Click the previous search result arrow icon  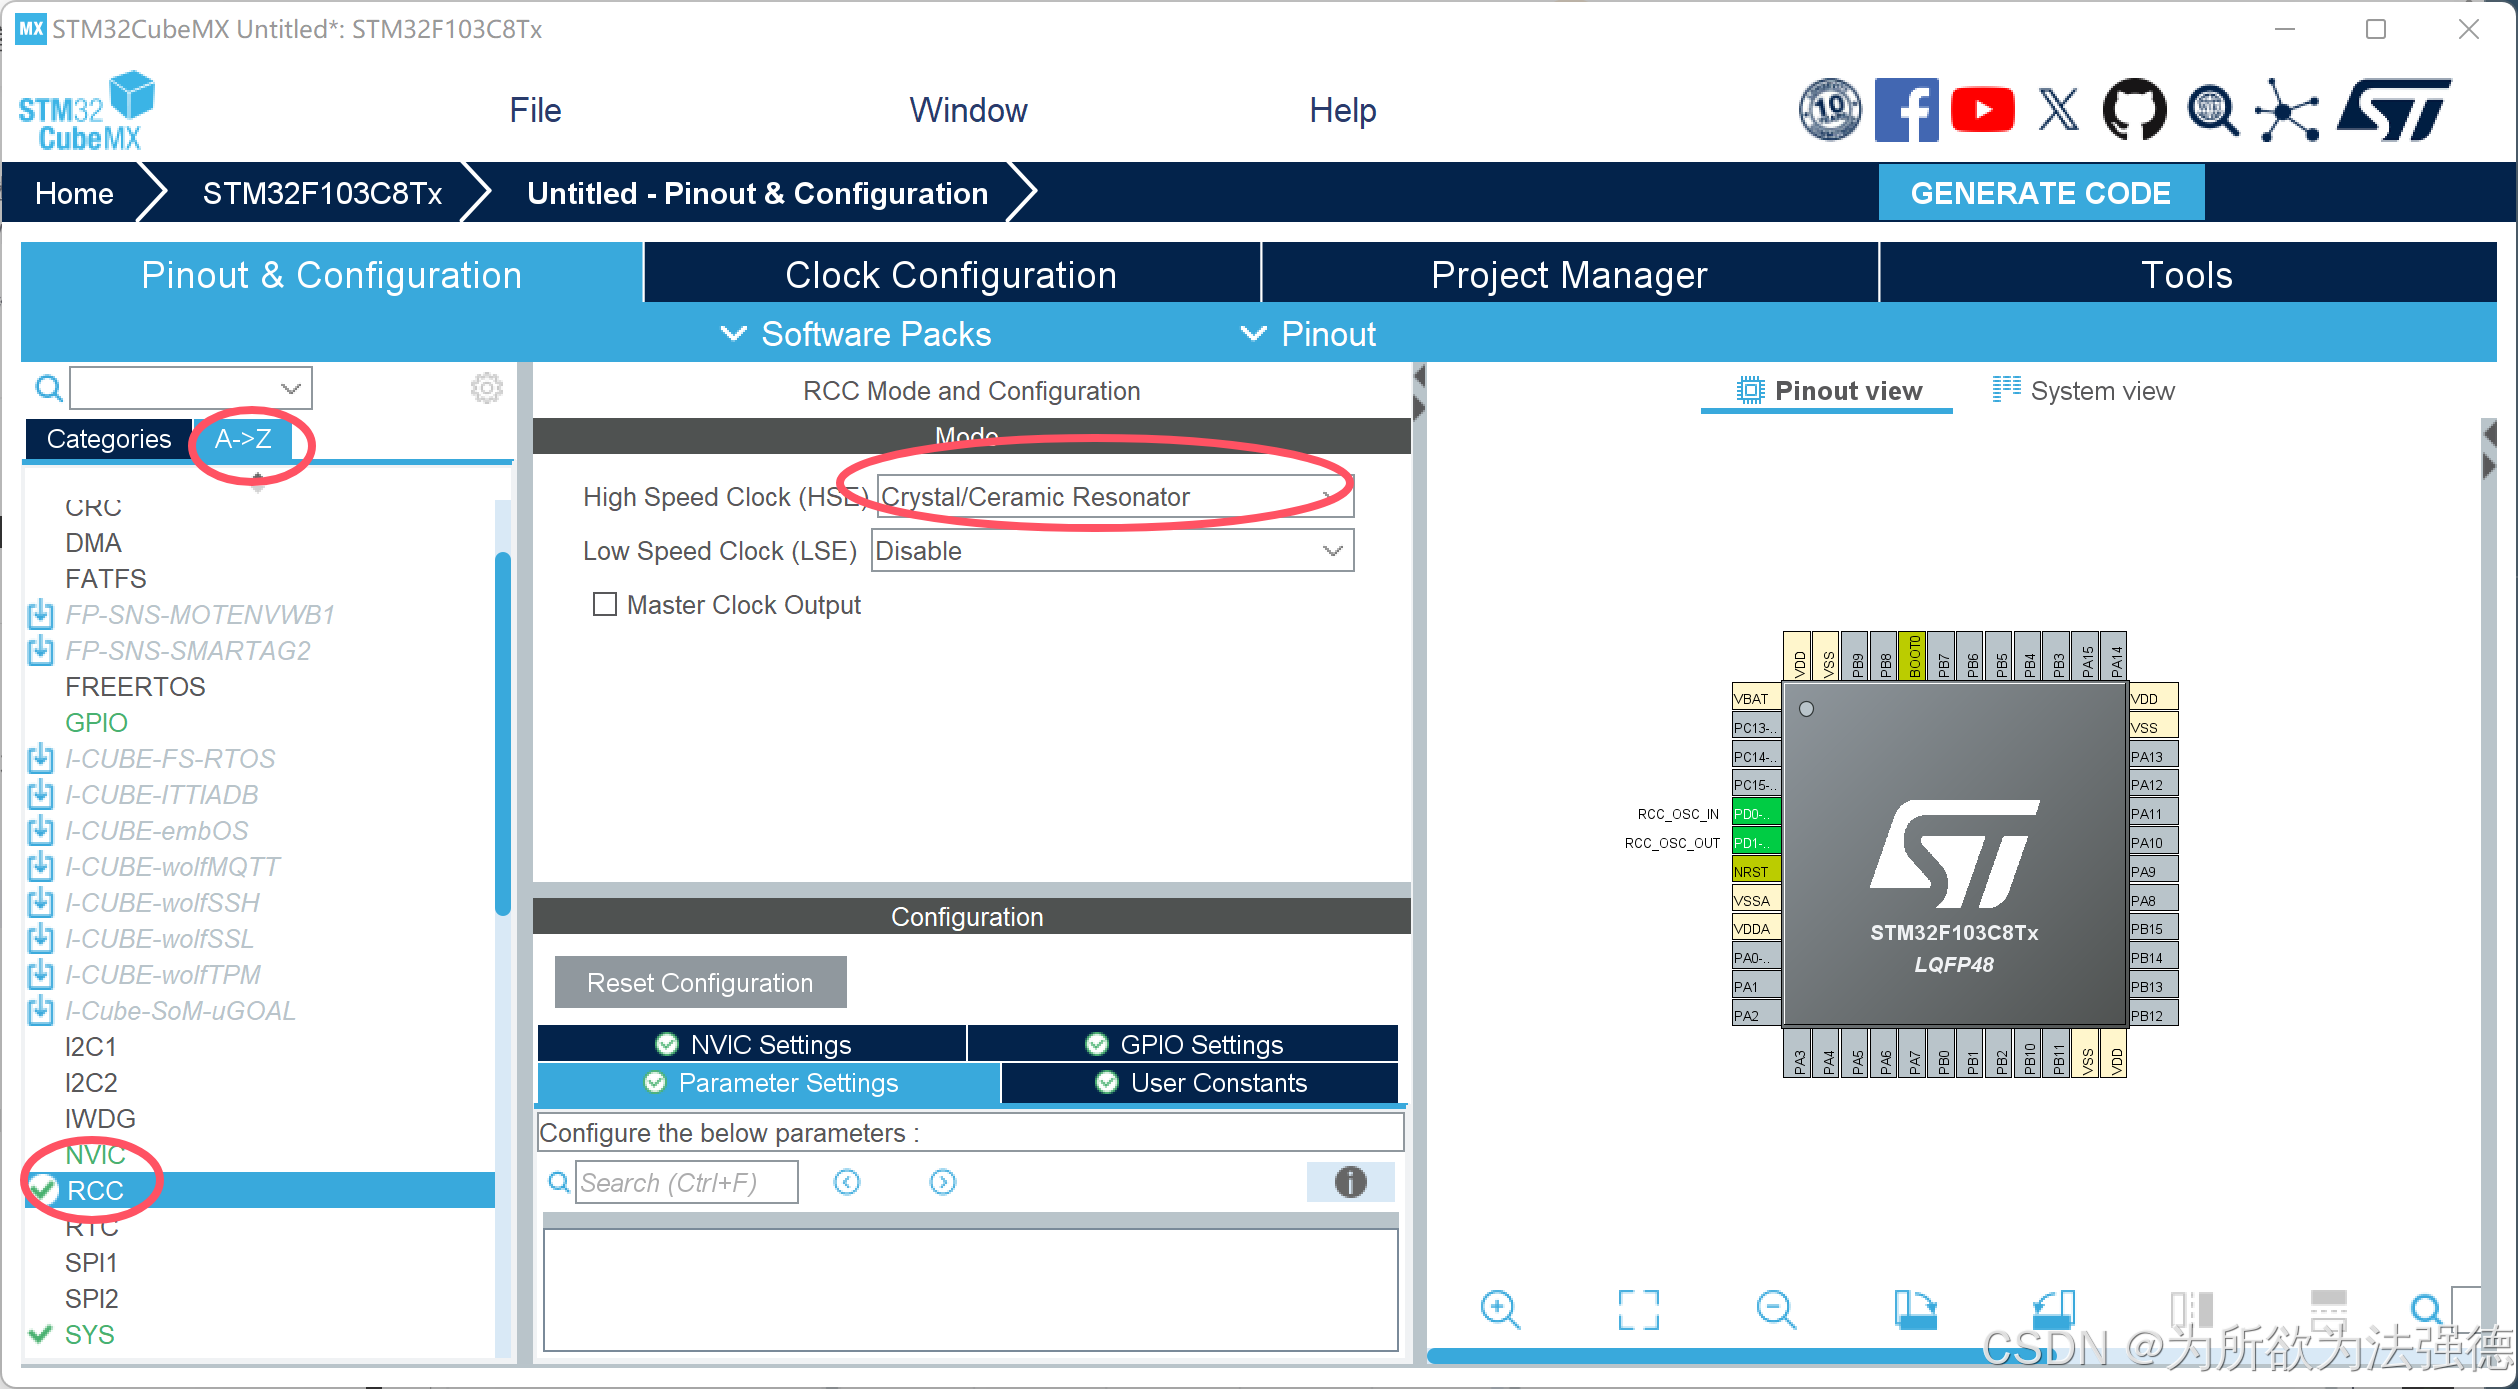coord(847,1182)
